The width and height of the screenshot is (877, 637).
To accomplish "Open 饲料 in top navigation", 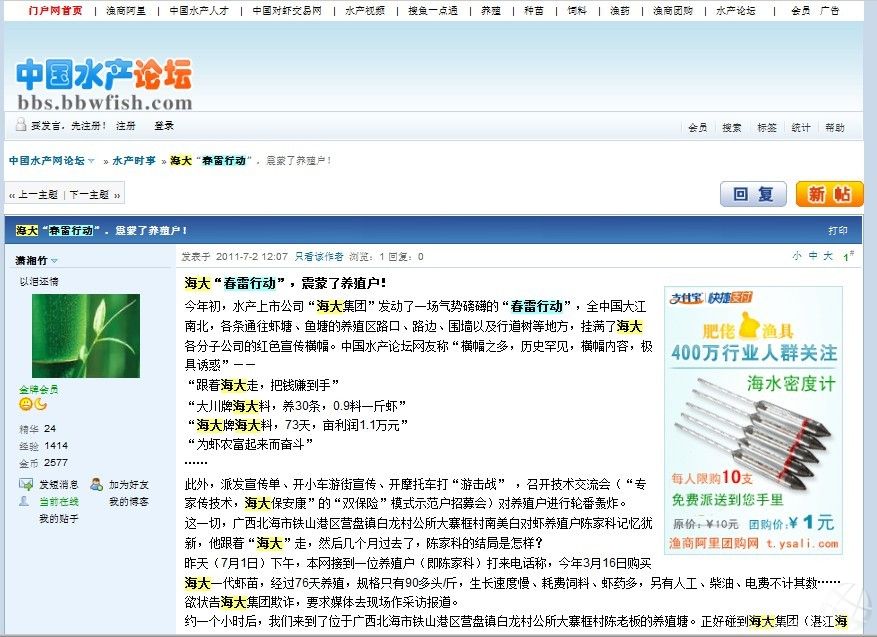I will click(577, 10).
